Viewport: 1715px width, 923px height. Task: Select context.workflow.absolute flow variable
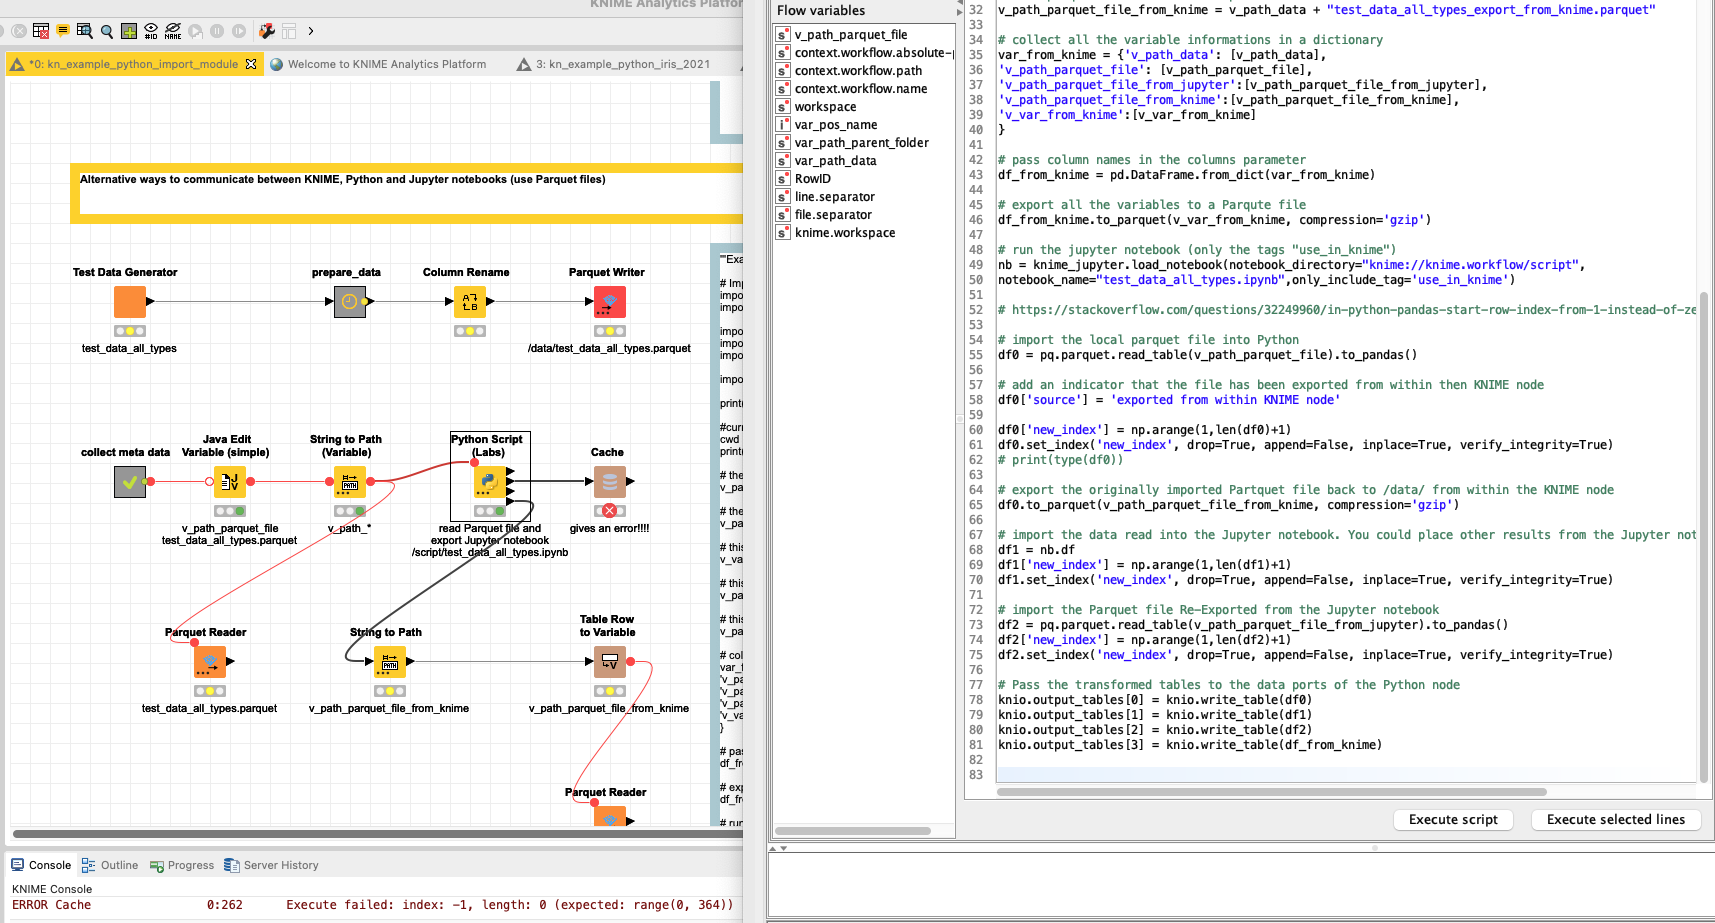pos(864,53)
